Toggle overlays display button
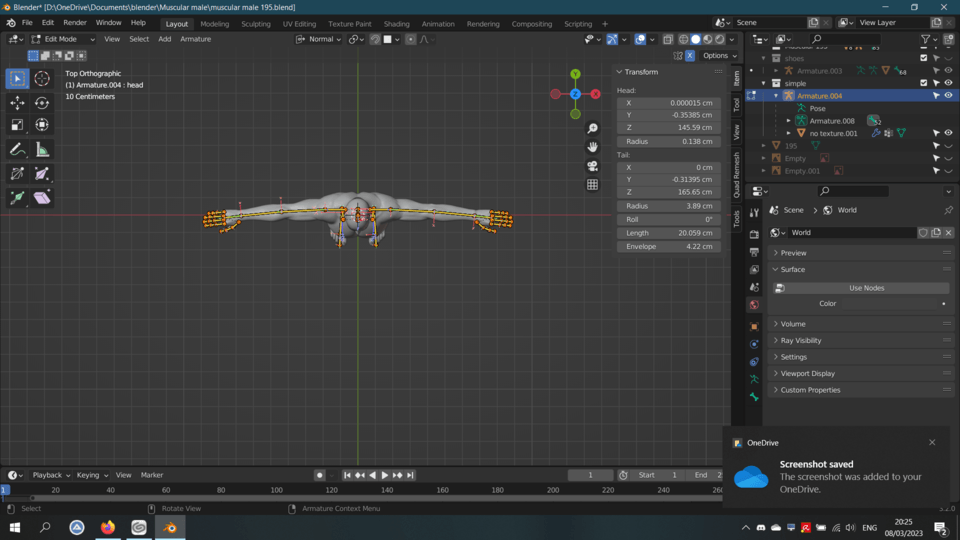 click(x=640, y=39)
